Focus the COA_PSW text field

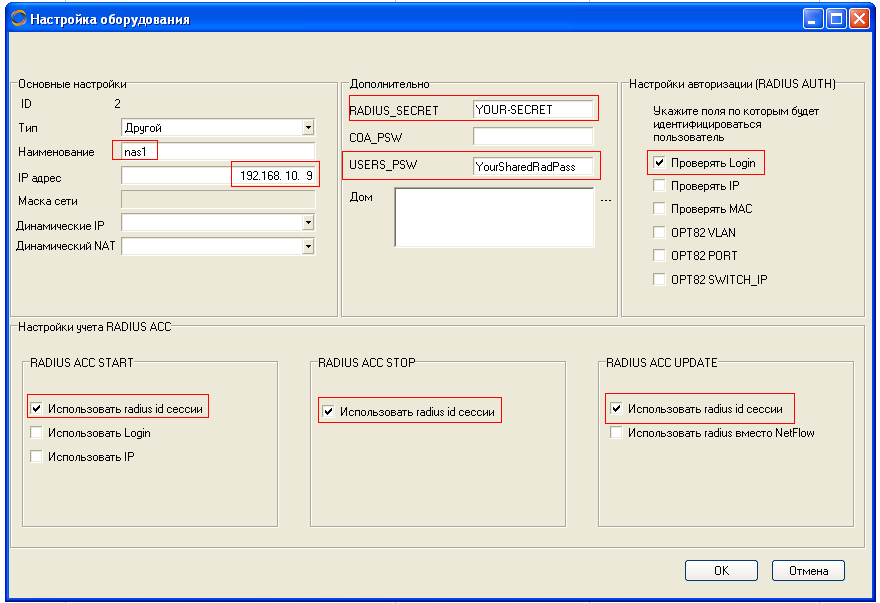tap(532, 136)
